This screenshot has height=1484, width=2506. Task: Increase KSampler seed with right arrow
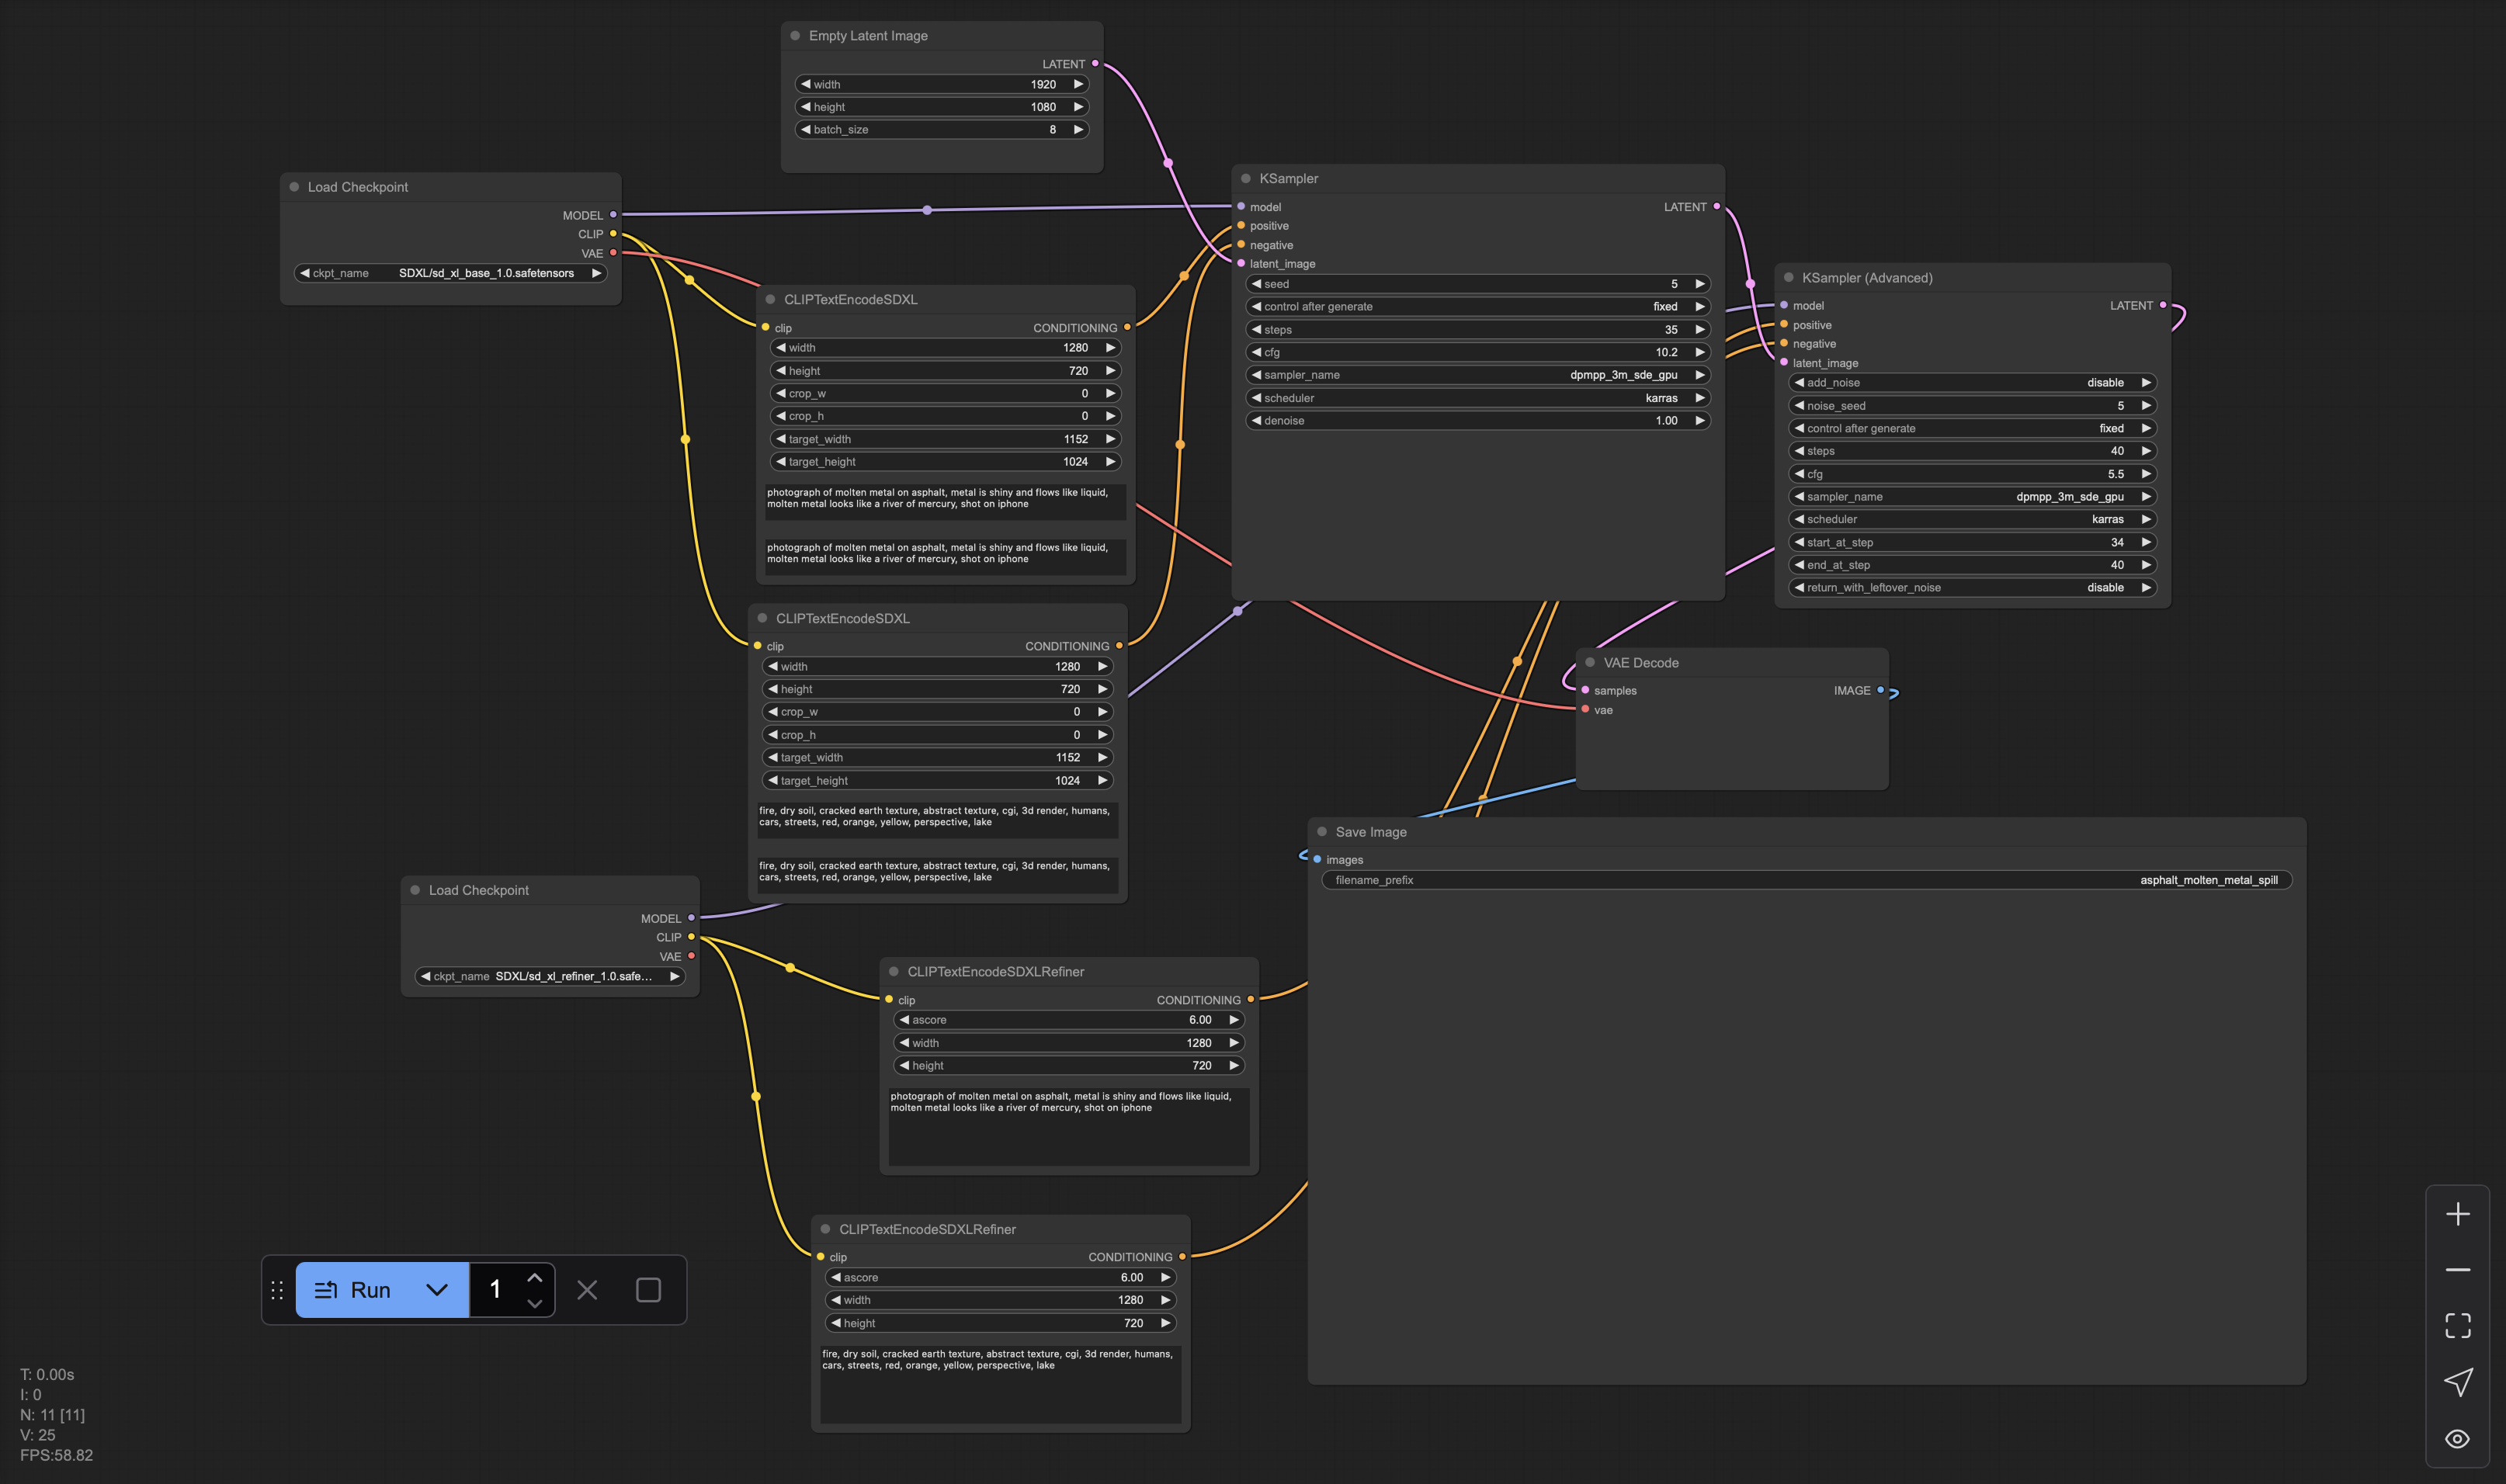[1699, 284]
